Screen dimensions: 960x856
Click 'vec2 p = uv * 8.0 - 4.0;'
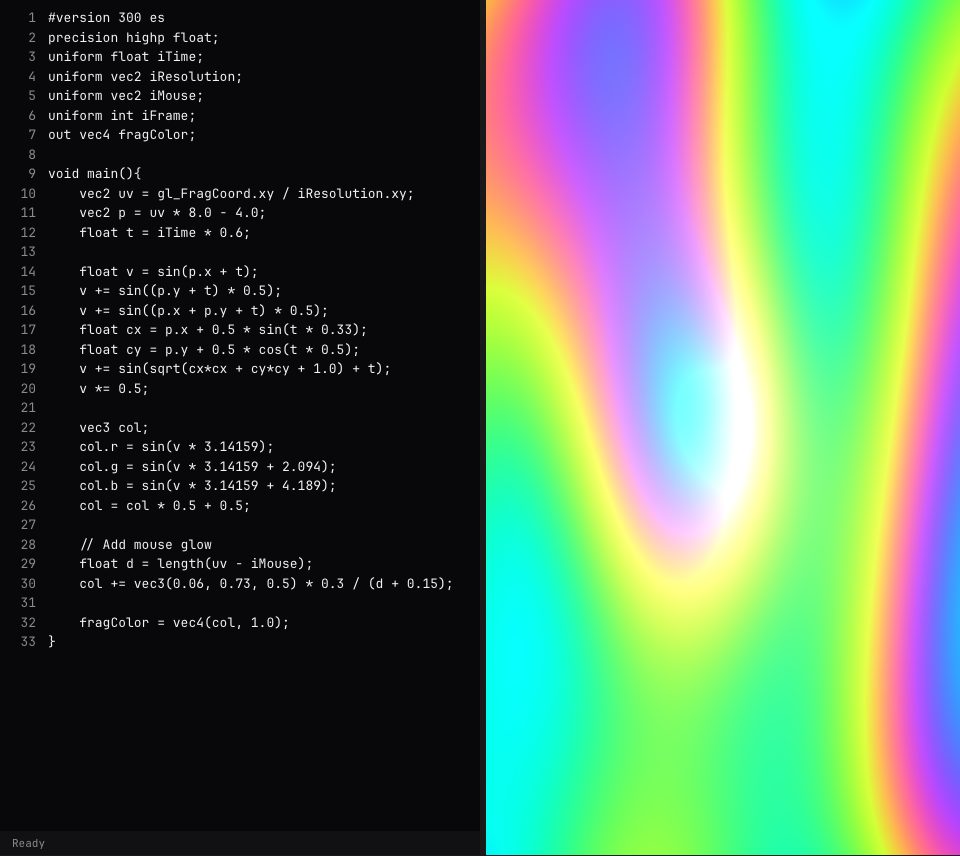[173, 213]
